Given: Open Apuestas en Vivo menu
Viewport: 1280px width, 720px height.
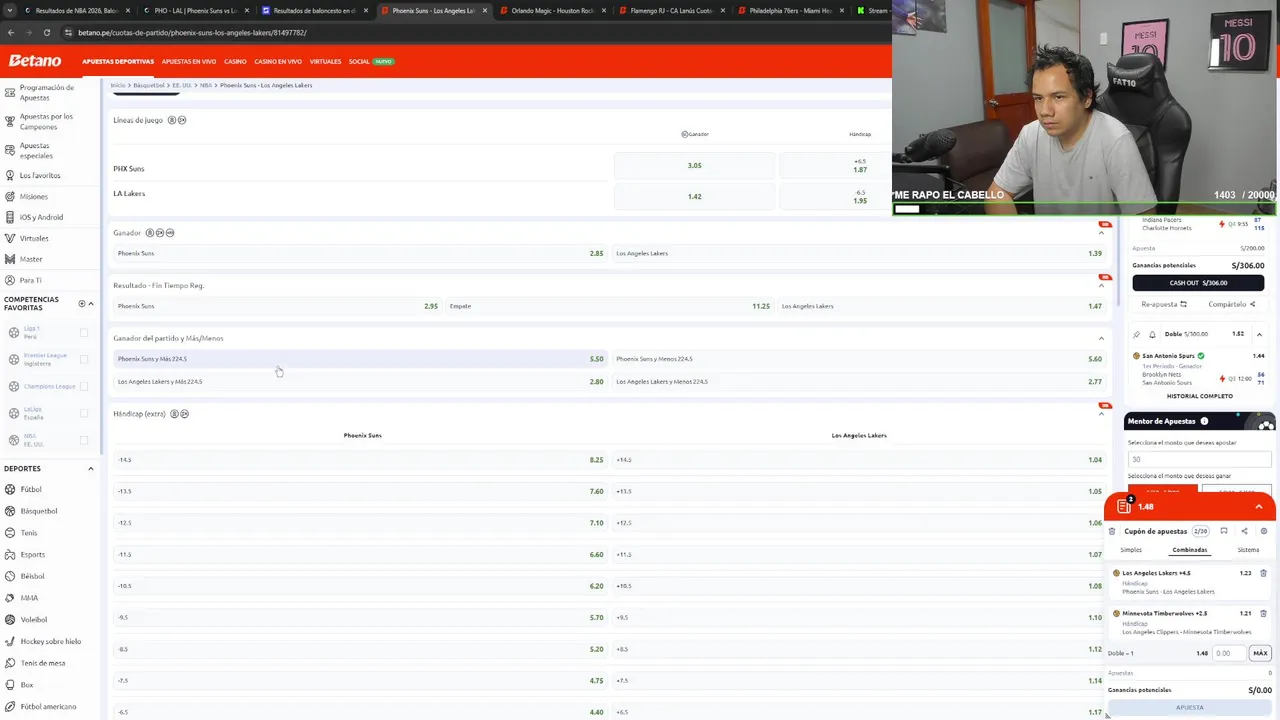Looking at the screenshot, I should (x=189, y=61).
